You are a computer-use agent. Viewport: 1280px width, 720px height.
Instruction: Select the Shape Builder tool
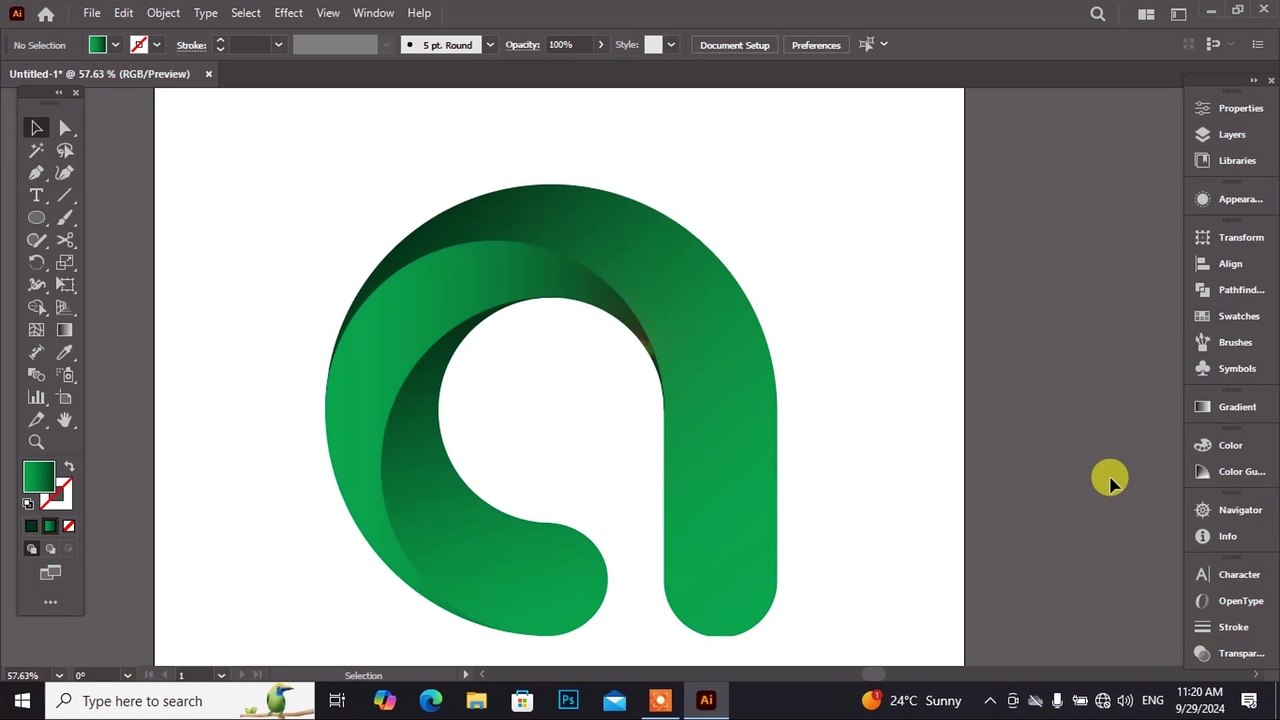pyautogui.click(x=36, y=308)
